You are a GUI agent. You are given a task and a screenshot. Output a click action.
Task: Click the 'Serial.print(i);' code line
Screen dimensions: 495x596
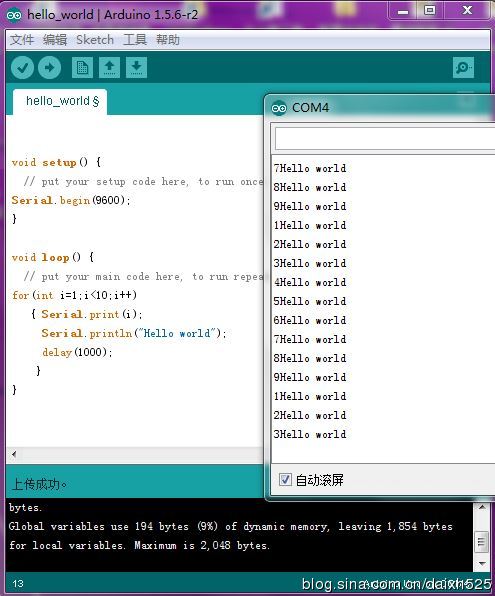coord(92,314)
